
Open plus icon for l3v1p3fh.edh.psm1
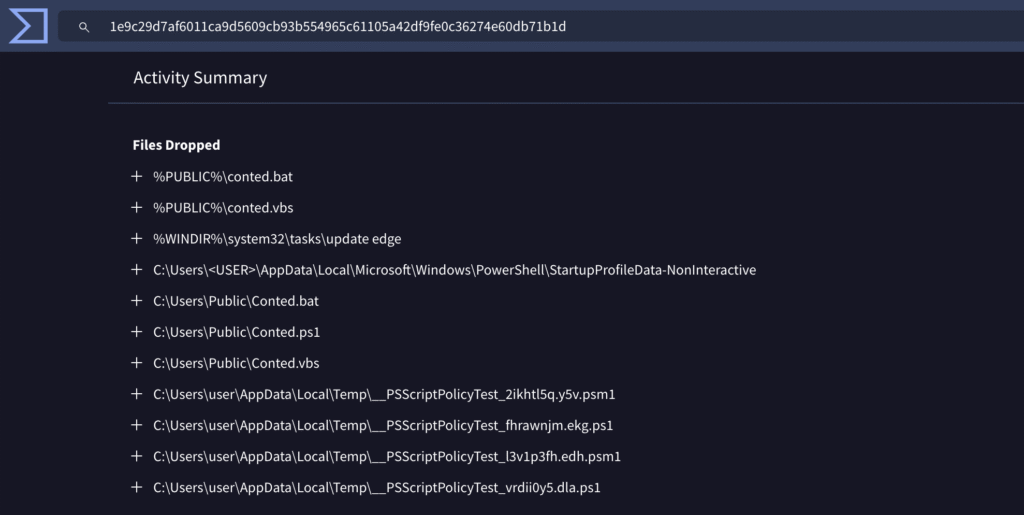[137, 456]
